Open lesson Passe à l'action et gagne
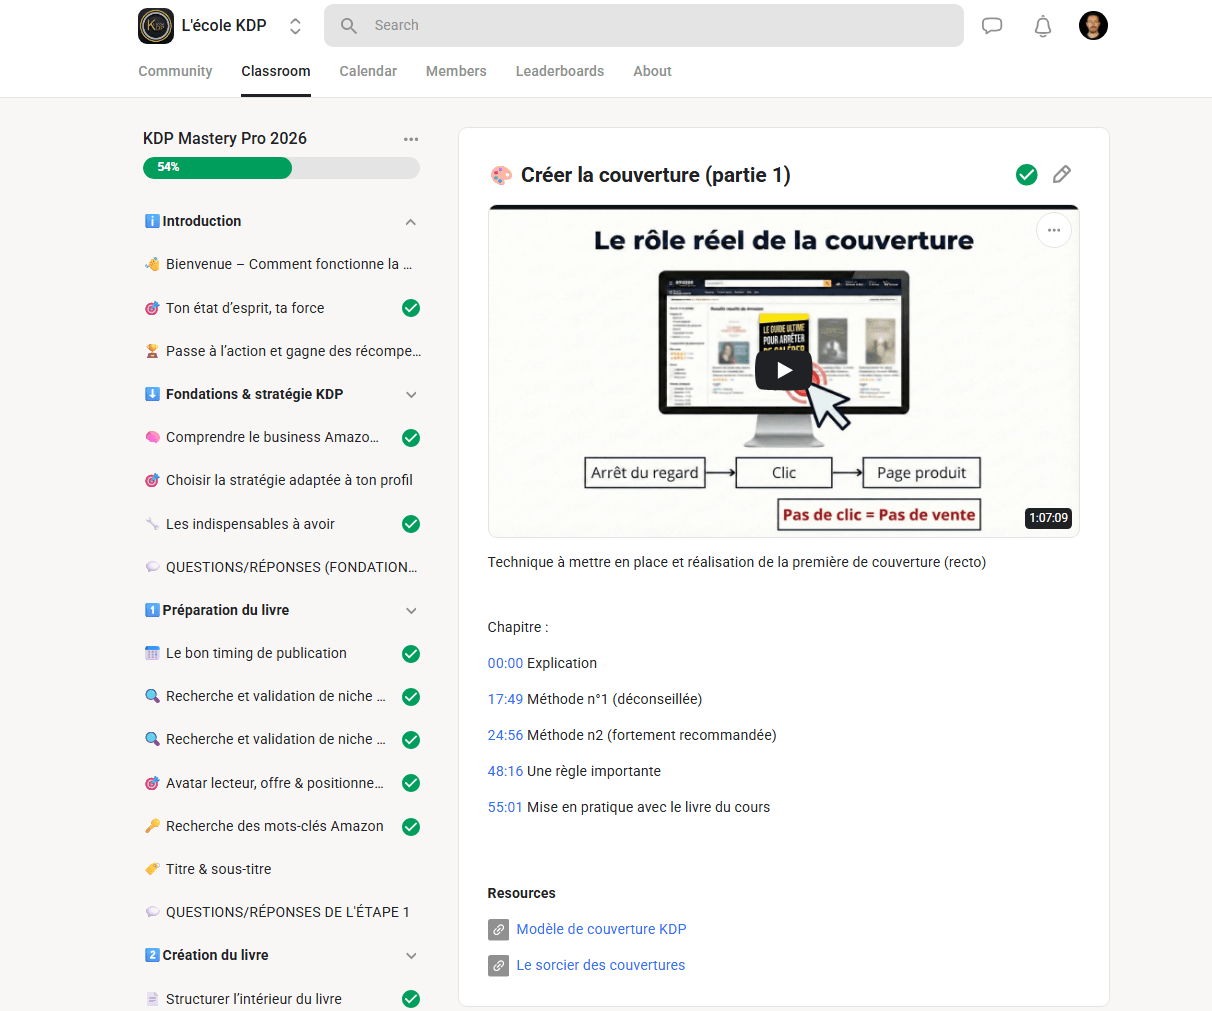1212x1011 pixels. click(x=293, y=351)
